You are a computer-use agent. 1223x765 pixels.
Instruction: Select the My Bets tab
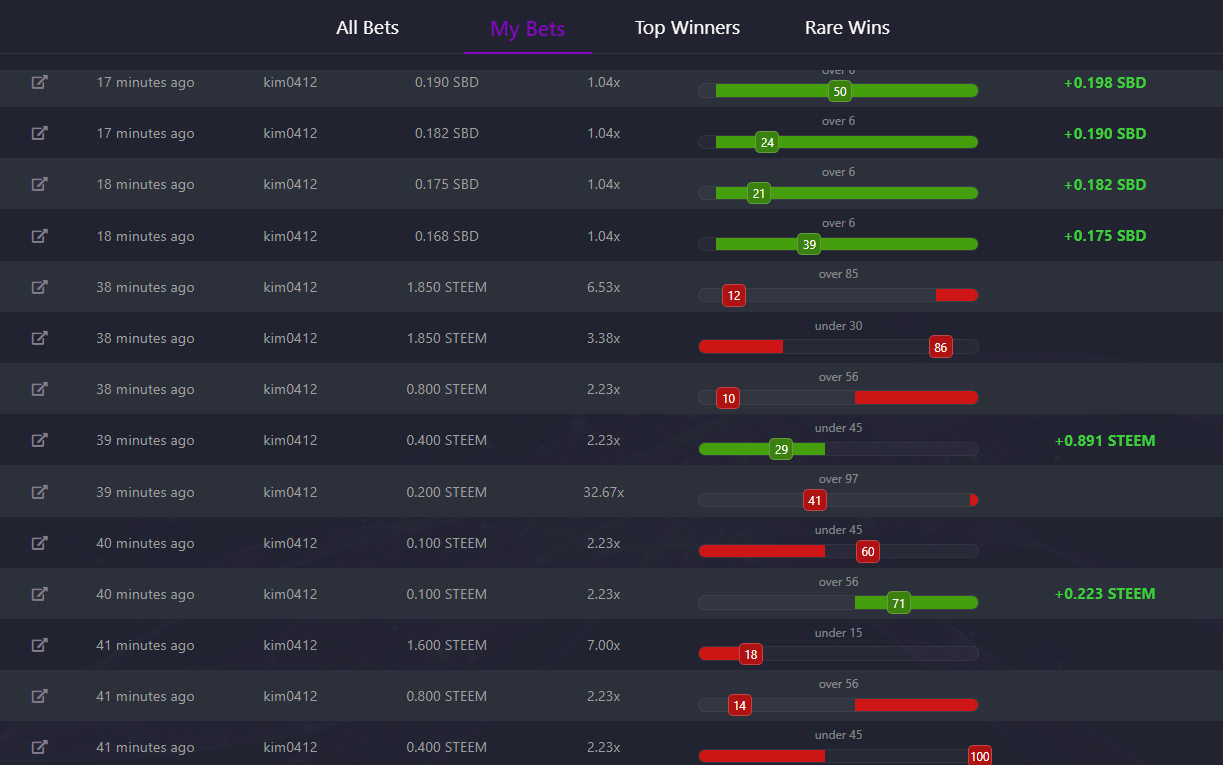(528, 29)
